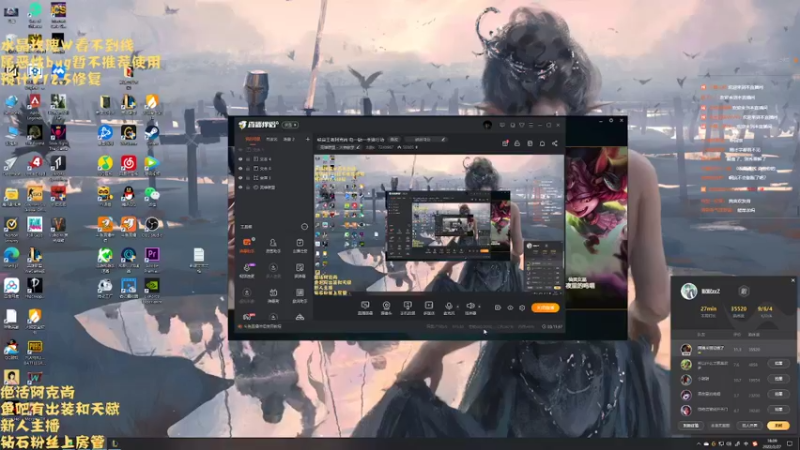Image resolution: width=800 pixels, height=450 pixels.
Task: Click the microphone icon in streaming toolbar
Action: click(x=448, y=306)
